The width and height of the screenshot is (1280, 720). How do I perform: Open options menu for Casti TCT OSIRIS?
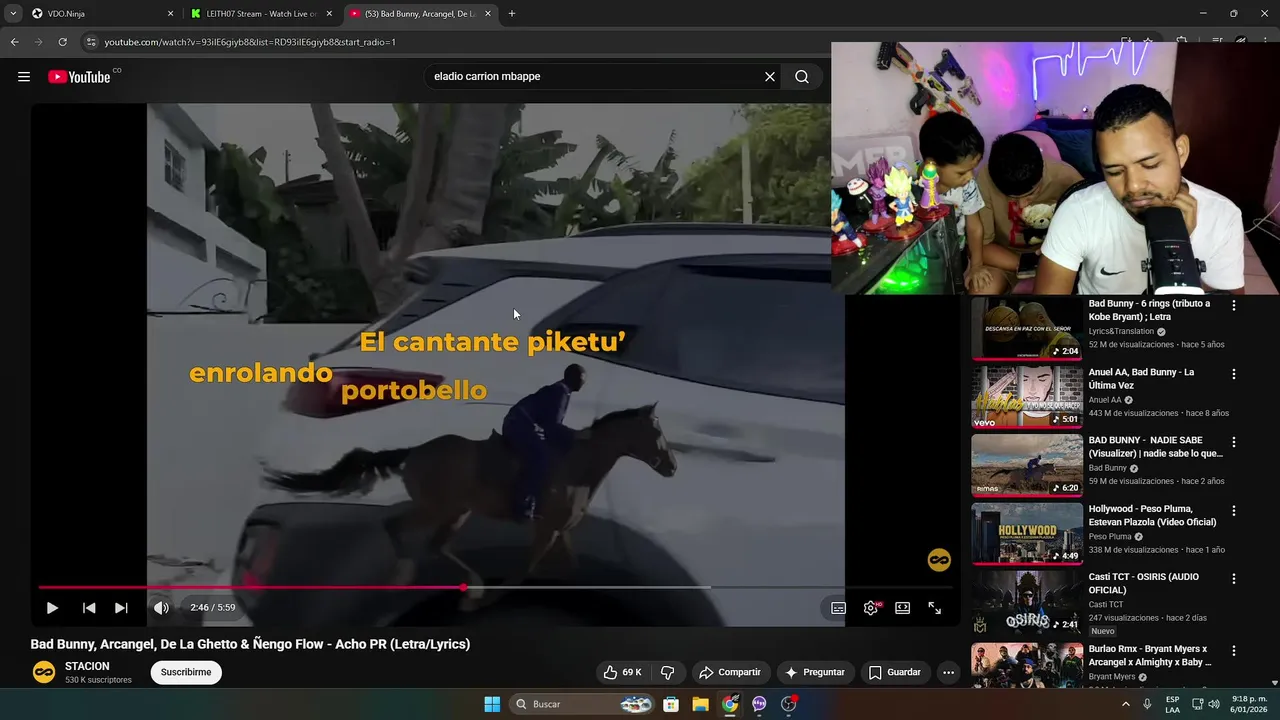[1234, 579]
